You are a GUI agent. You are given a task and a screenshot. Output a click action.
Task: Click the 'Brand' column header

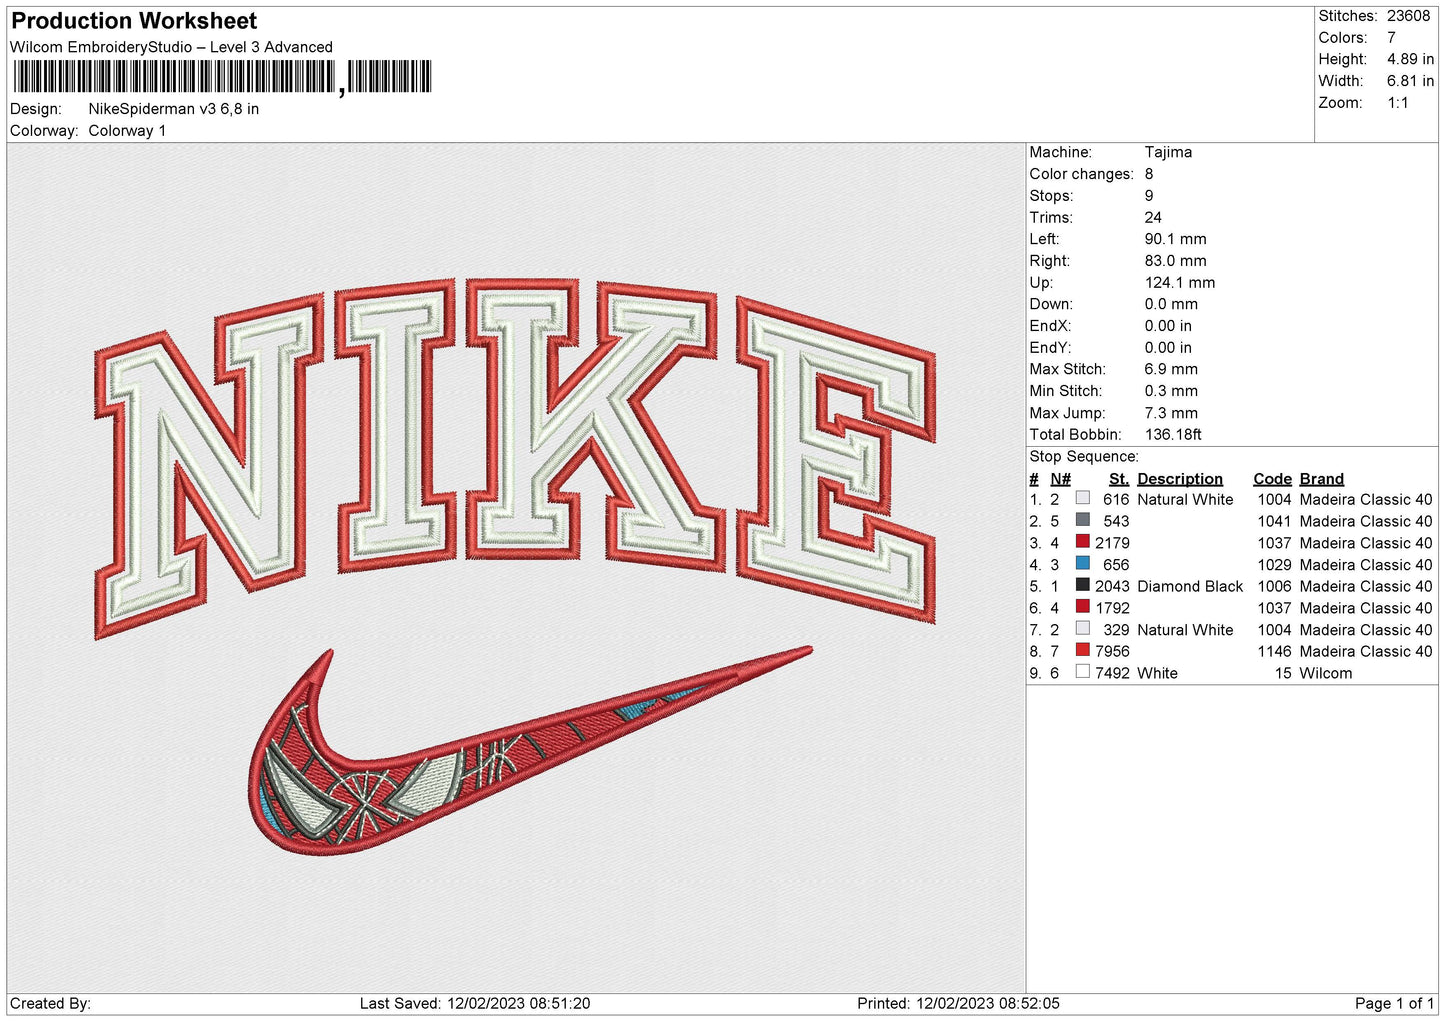(x=1322, y=479)
